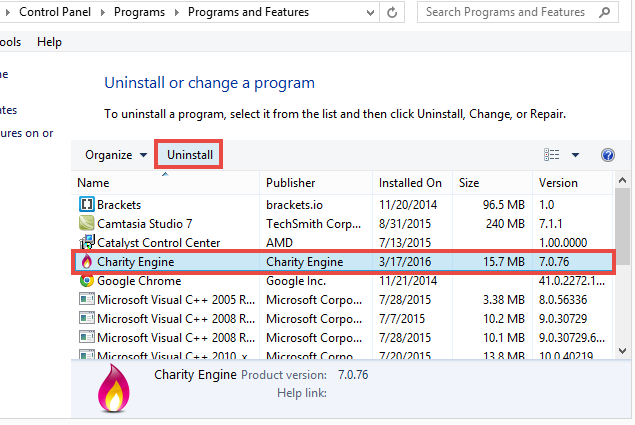Select the Charity Engine program name

click(x=136, y=262)
